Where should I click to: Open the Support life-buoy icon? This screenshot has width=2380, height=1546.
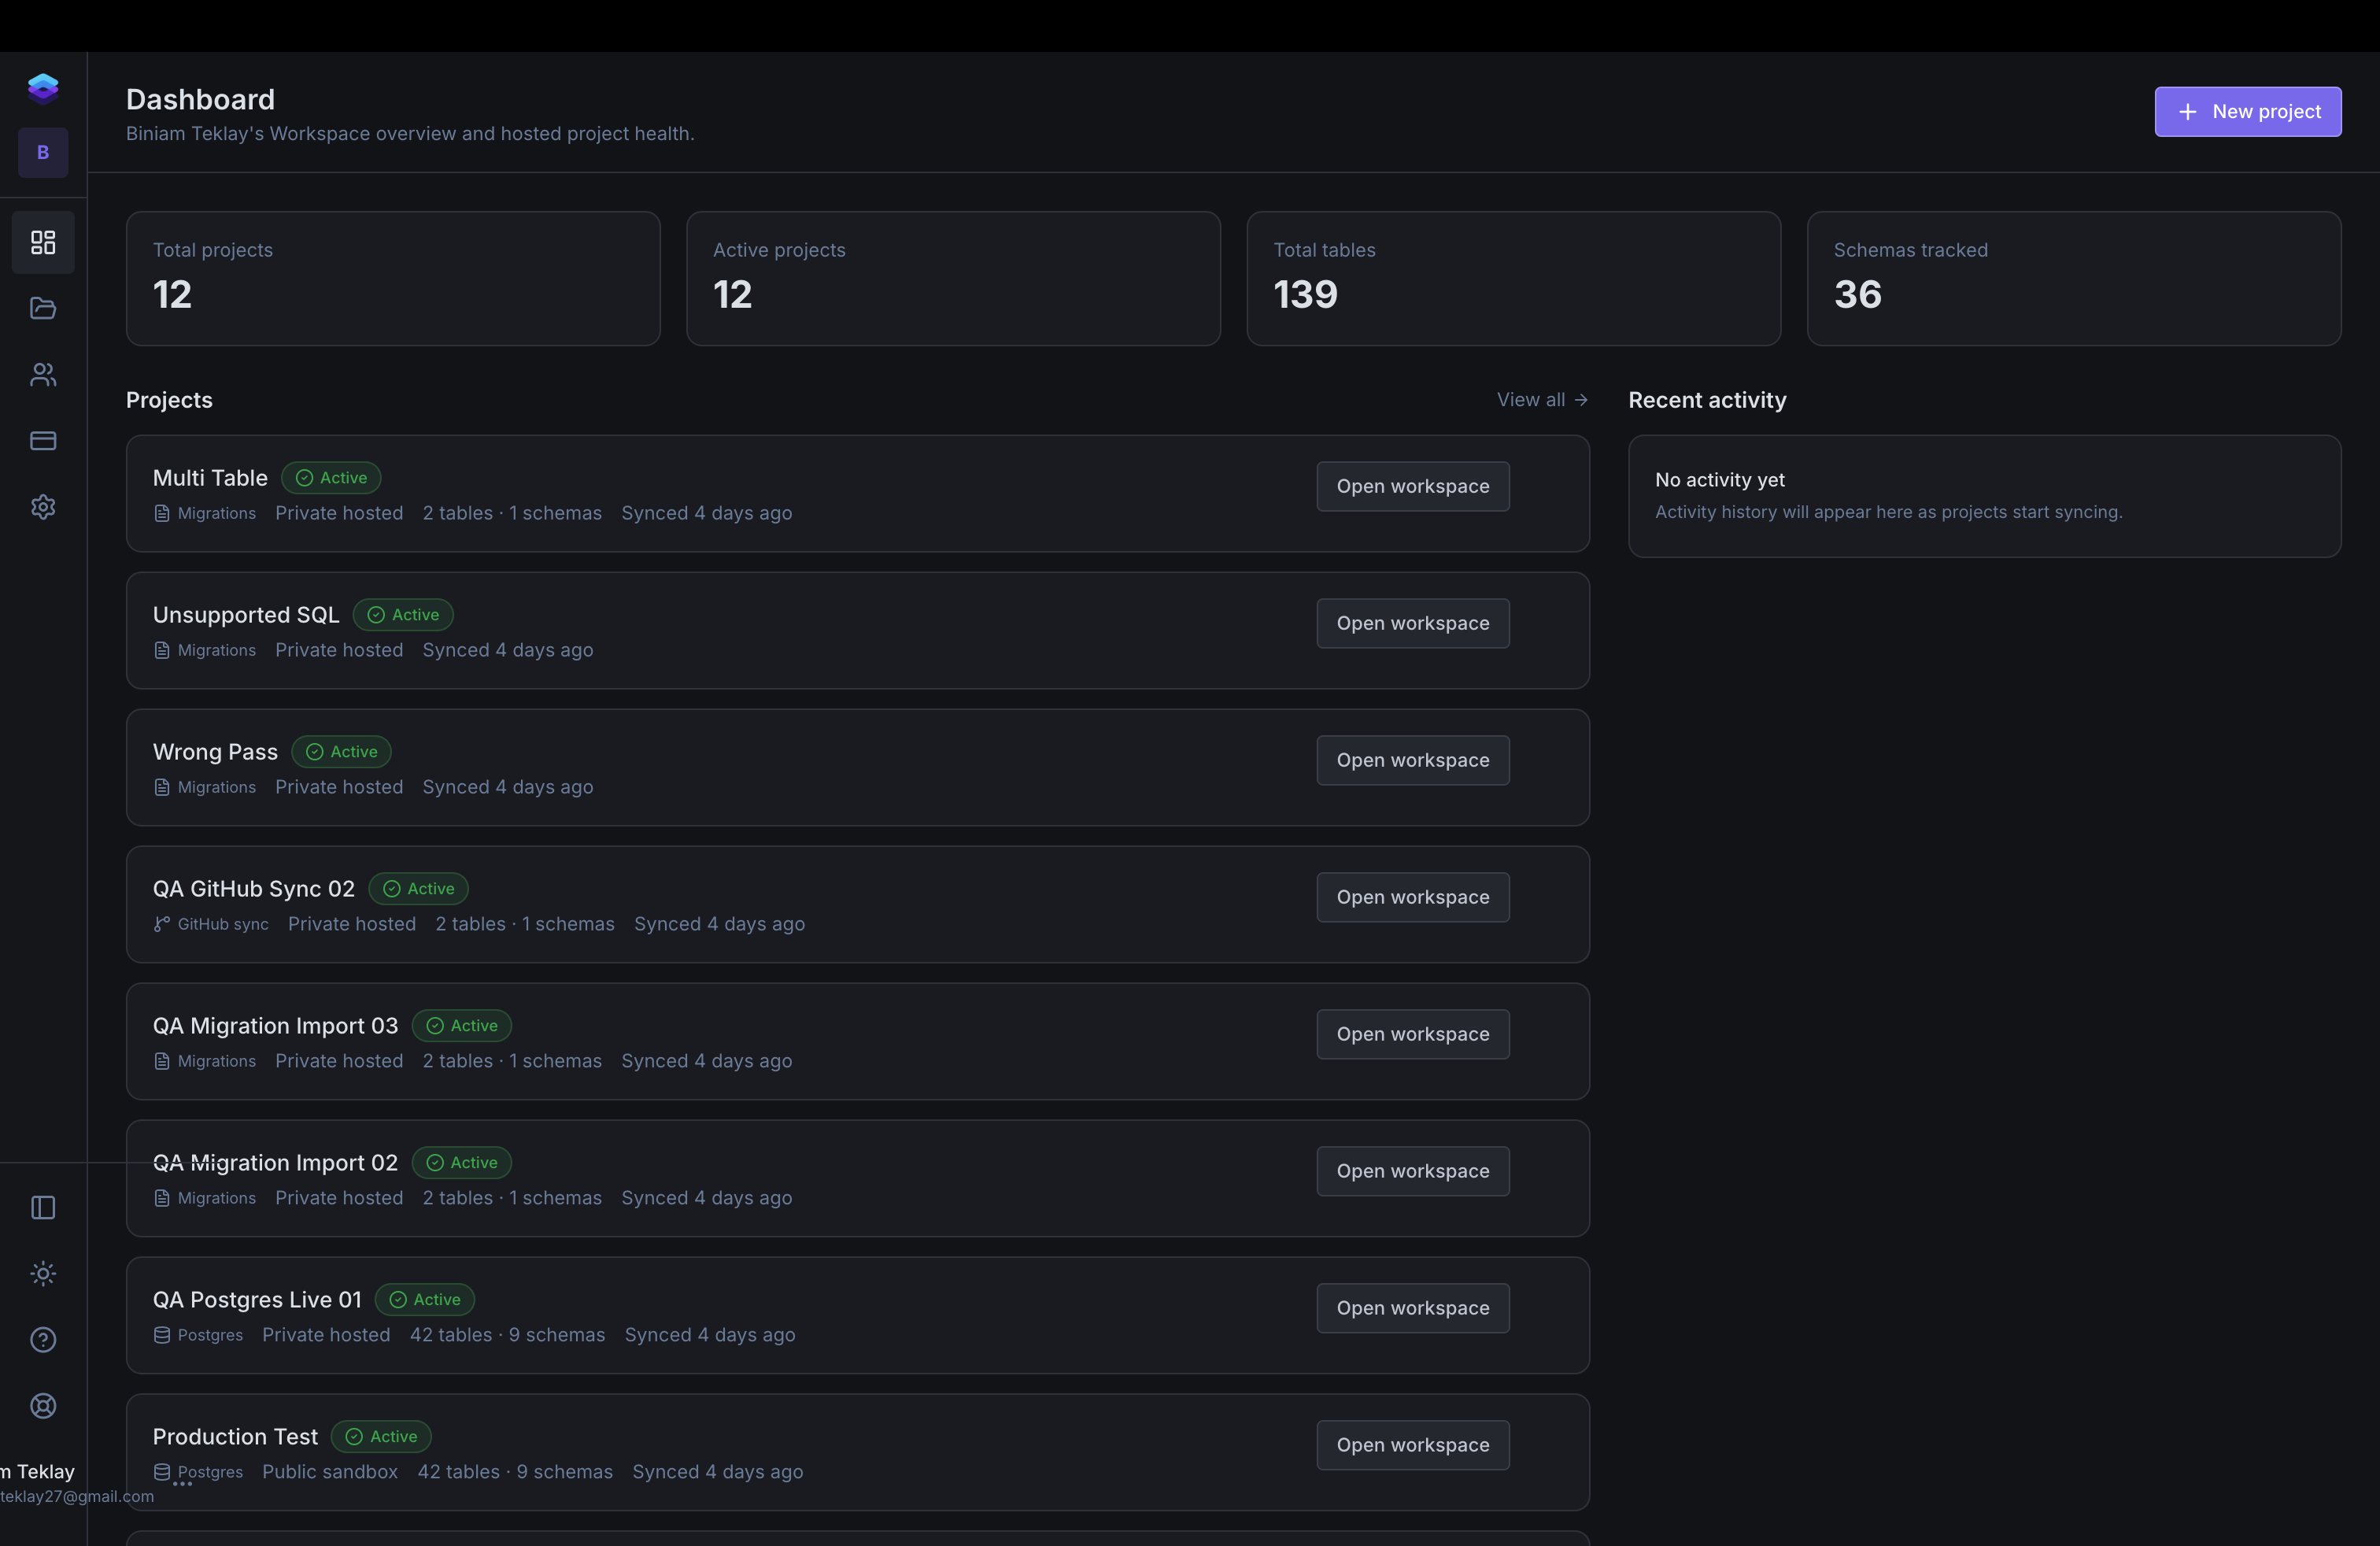click(42, 1406)
